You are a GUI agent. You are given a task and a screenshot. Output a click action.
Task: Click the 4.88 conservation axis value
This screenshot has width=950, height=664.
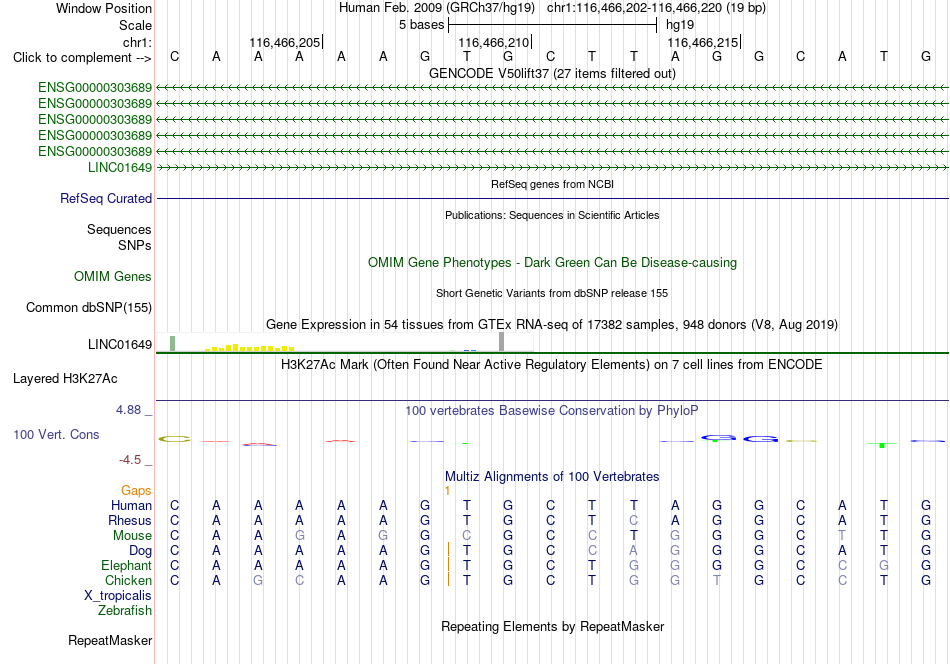tap(128, 410)
